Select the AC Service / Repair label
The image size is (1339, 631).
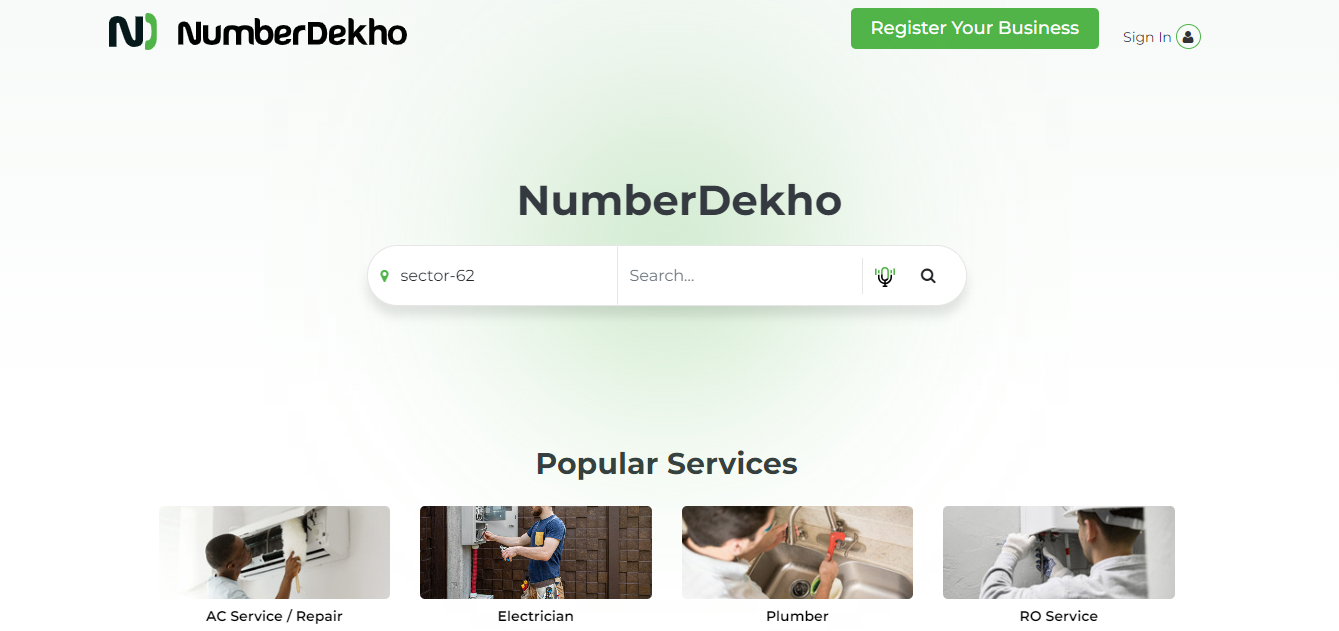[x=274, y=616]
